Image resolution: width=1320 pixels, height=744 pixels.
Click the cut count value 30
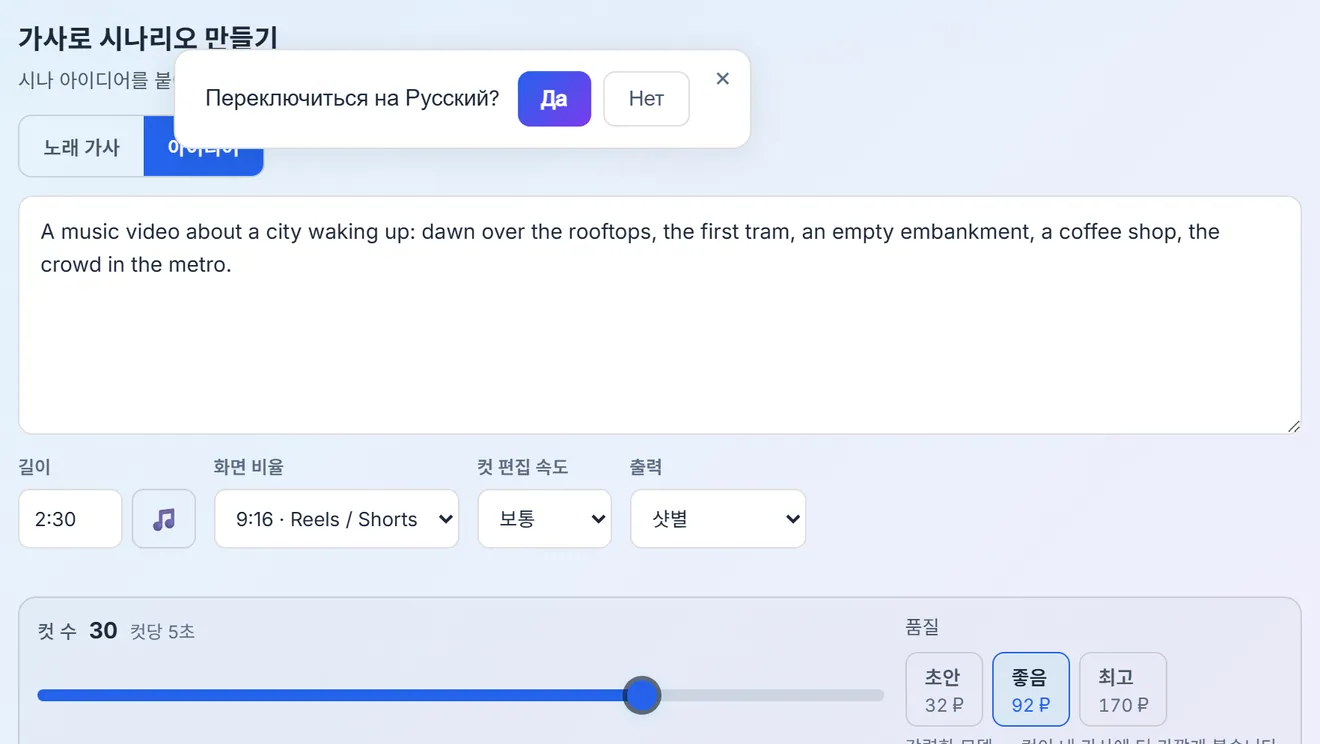pos(103,630)
